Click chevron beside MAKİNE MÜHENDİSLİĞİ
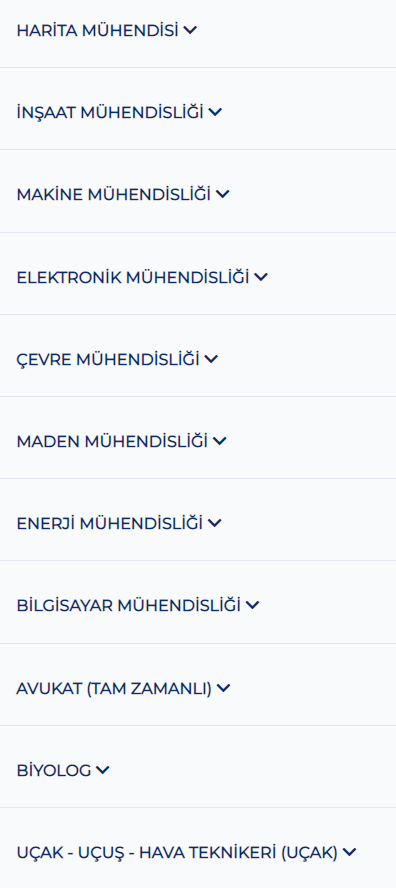Screen dimensions: 396x888 point(223,194)
